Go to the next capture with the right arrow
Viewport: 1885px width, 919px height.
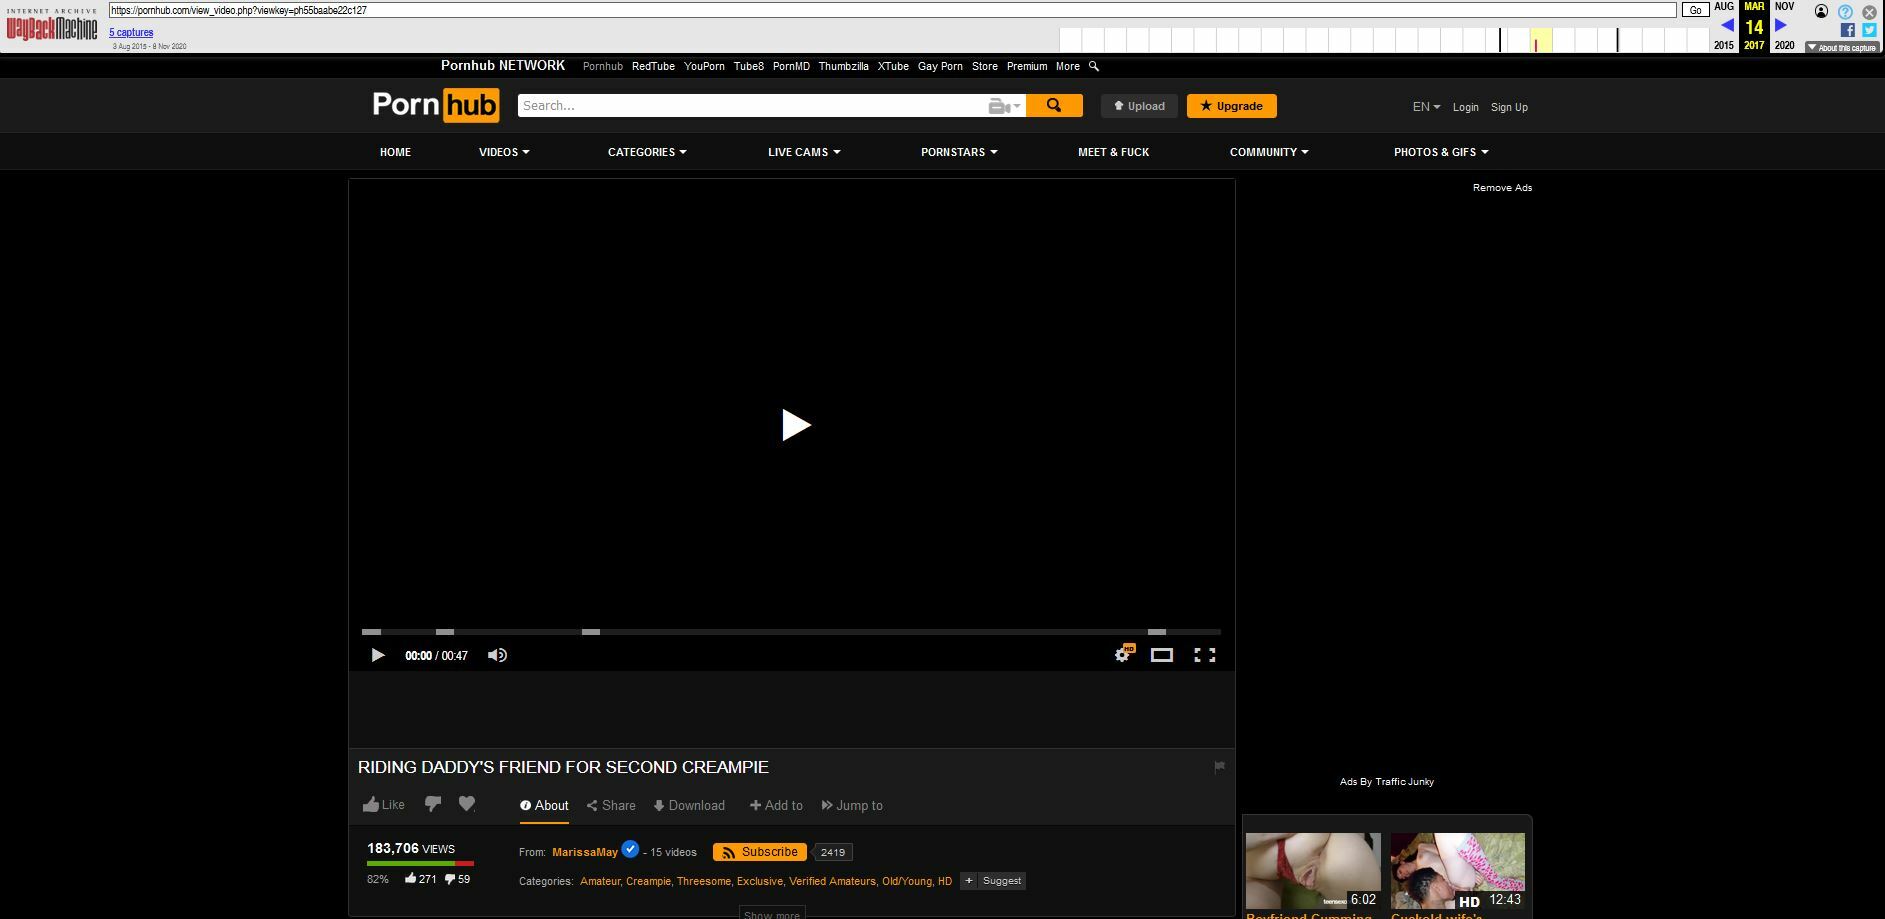pyautogui.click(x=1781, y=26)
